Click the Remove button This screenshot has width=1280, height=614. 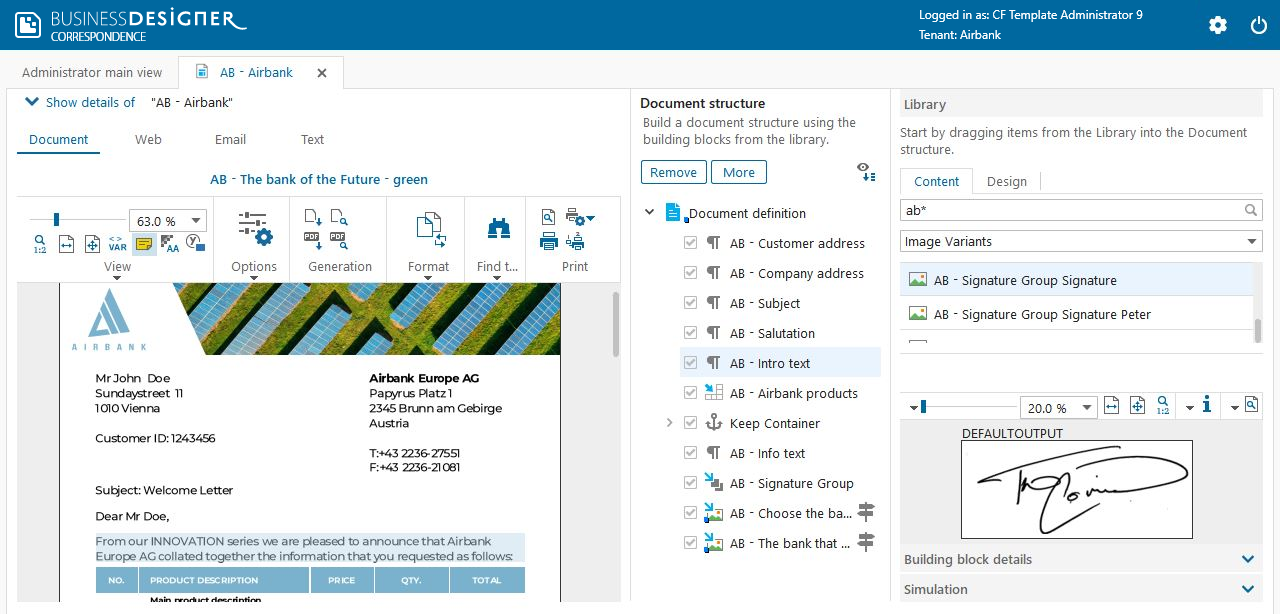coord(673,172)
